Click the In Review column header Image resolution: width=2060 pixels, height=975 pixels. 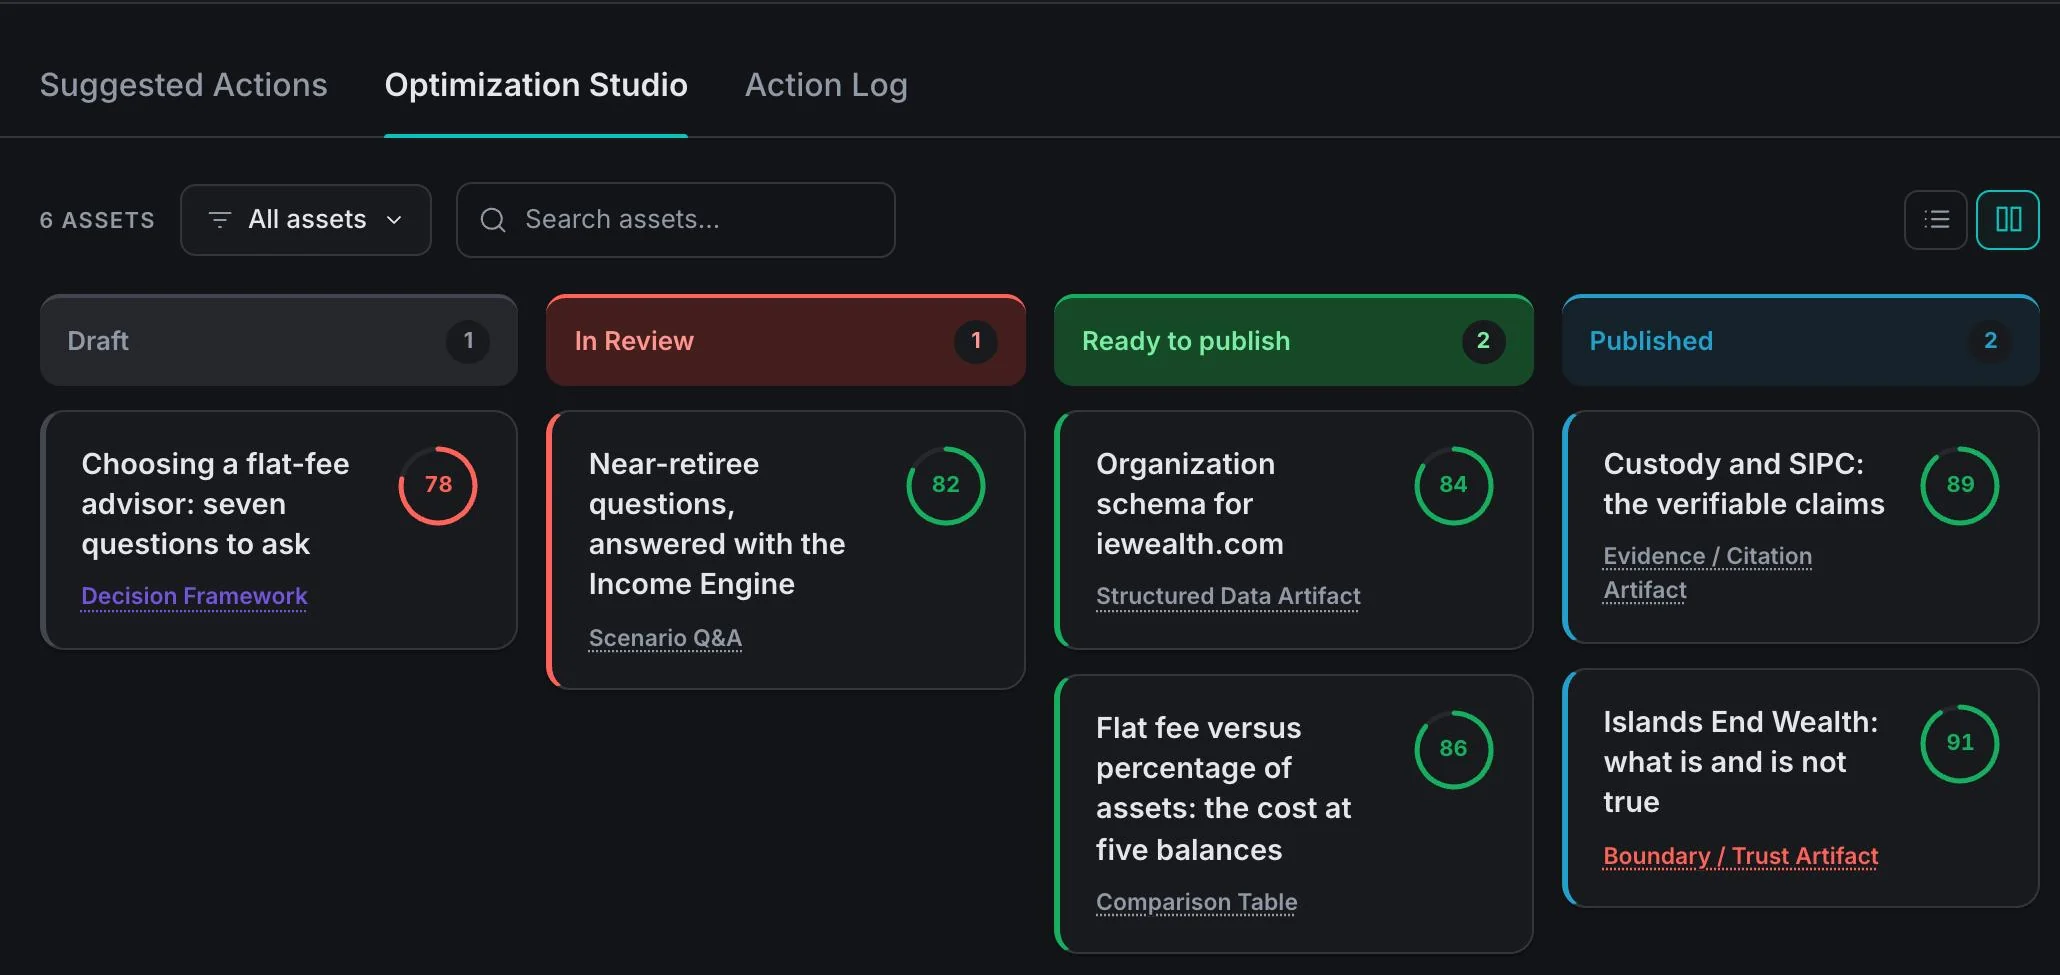(x=786, y=341)
